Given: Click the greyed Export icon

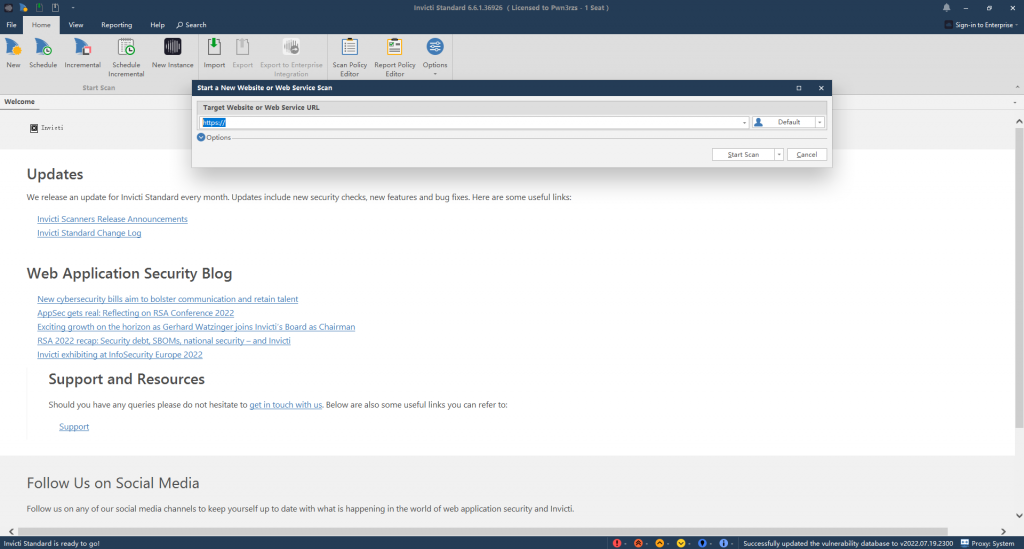Looking at the screenshot, I should click(x=242, y=53).
